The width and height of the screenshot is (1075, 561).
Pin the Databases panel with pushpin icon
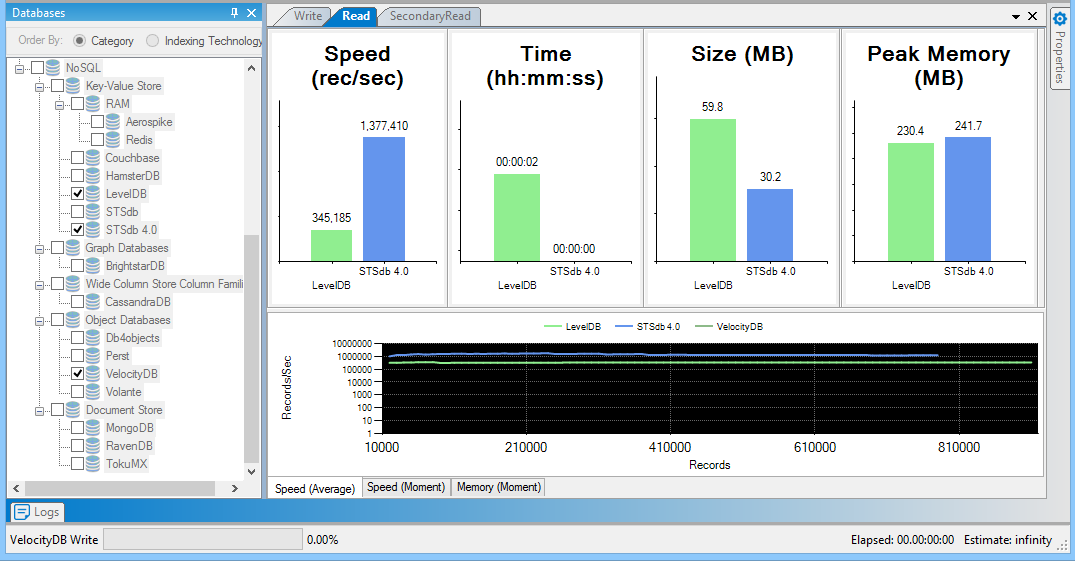(235, 13)
